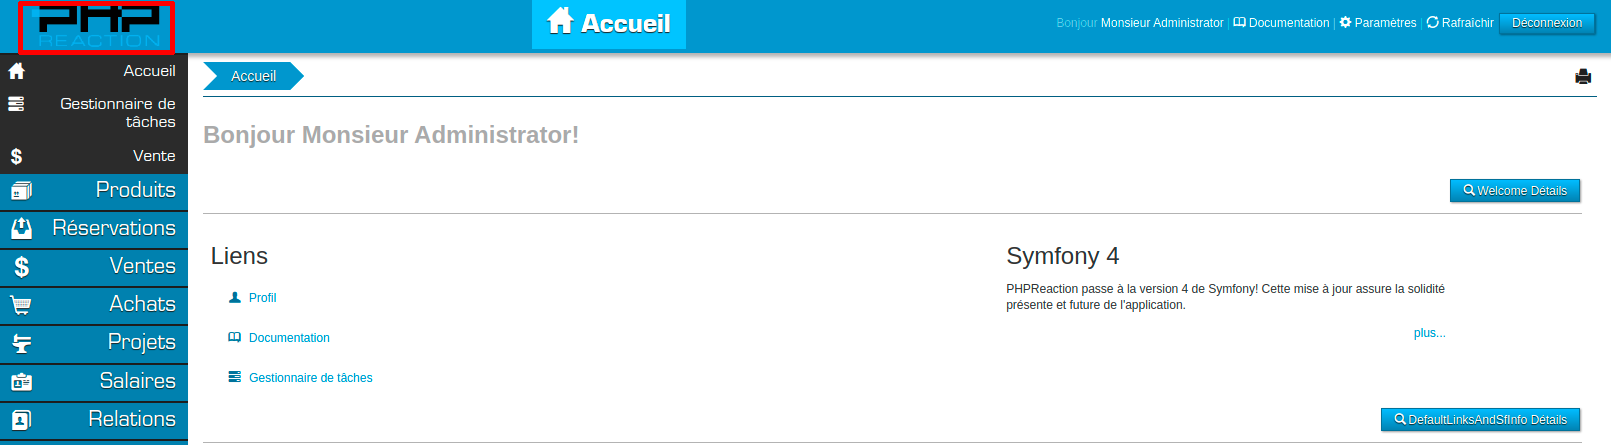Viewport: 1611px width, 445px height.
Task: Open Documentation in the top bar
Action: point(1281,23)
